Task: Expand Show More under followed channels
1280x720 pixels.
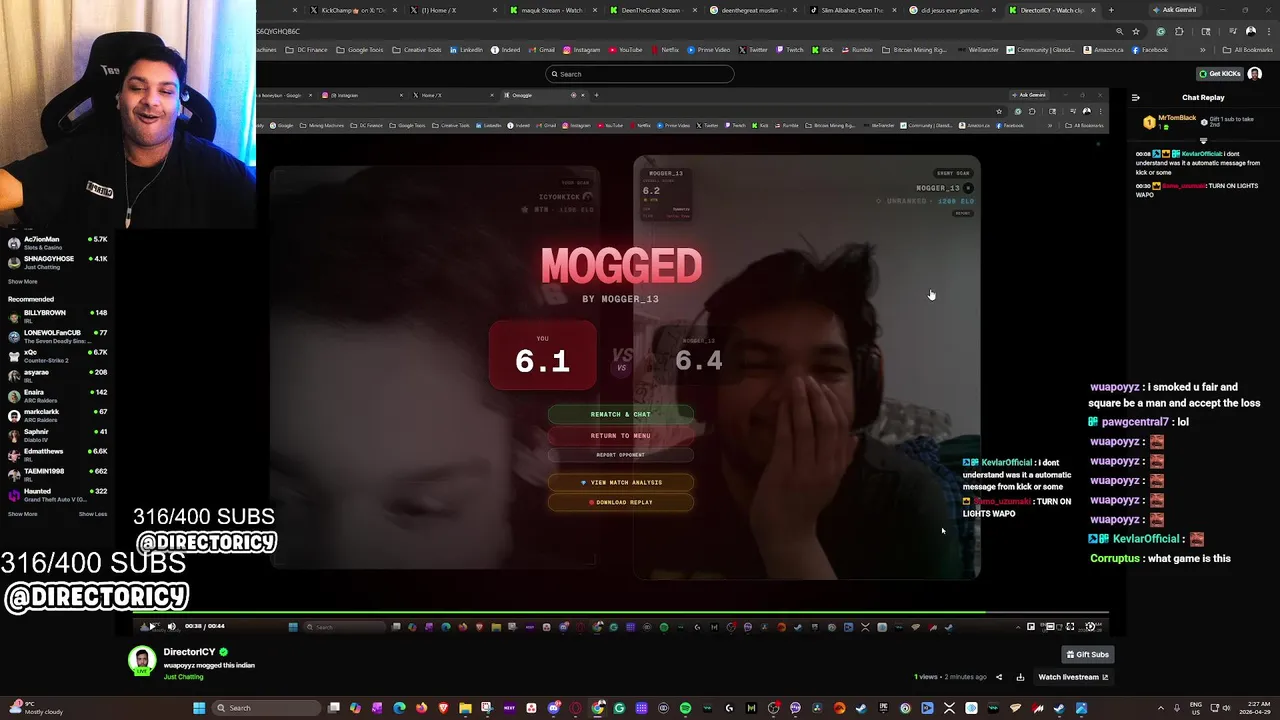Action: [23, 281]
